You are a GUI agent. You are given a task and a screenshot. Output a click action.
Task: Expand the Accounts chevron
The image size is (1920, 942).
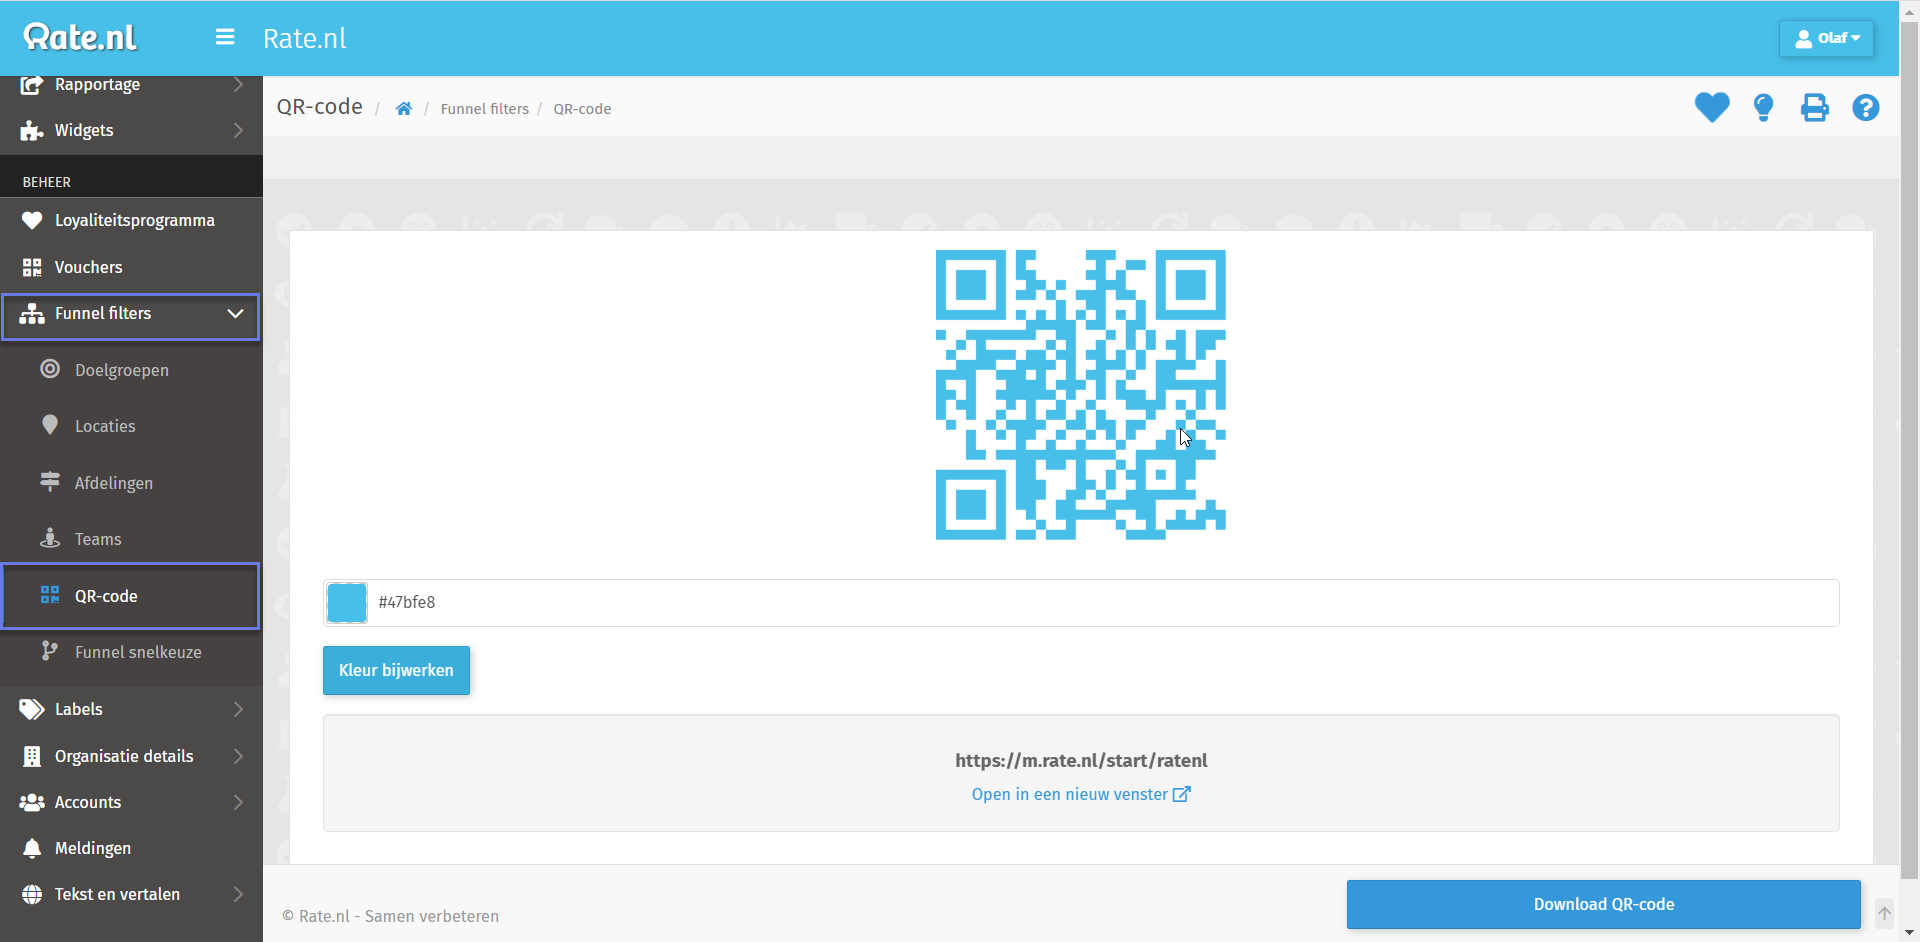pos(238,802)
